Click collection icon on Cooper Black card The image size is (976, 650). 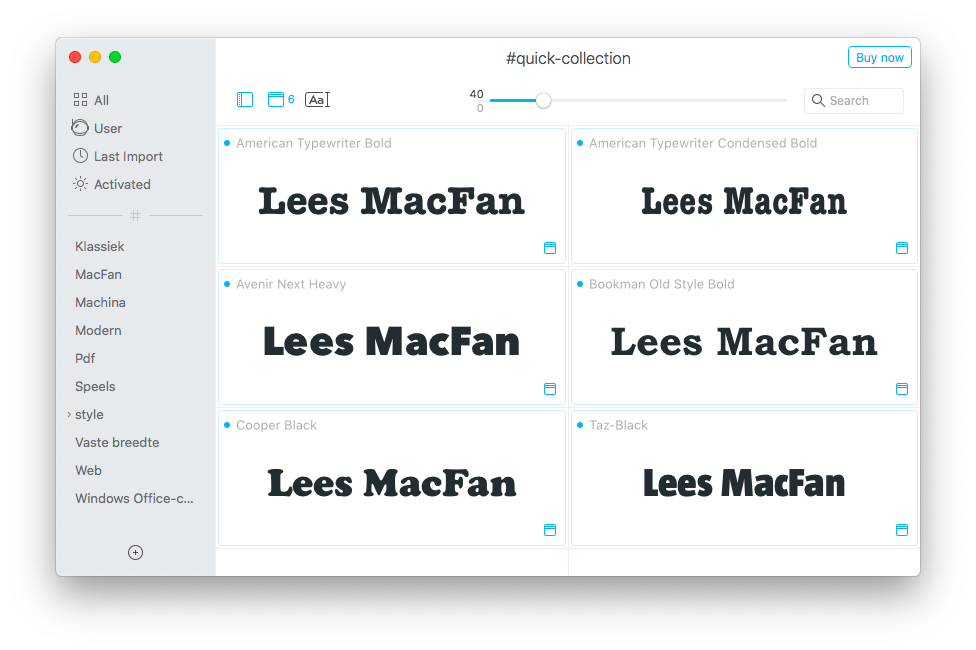[x=550, y=530]
